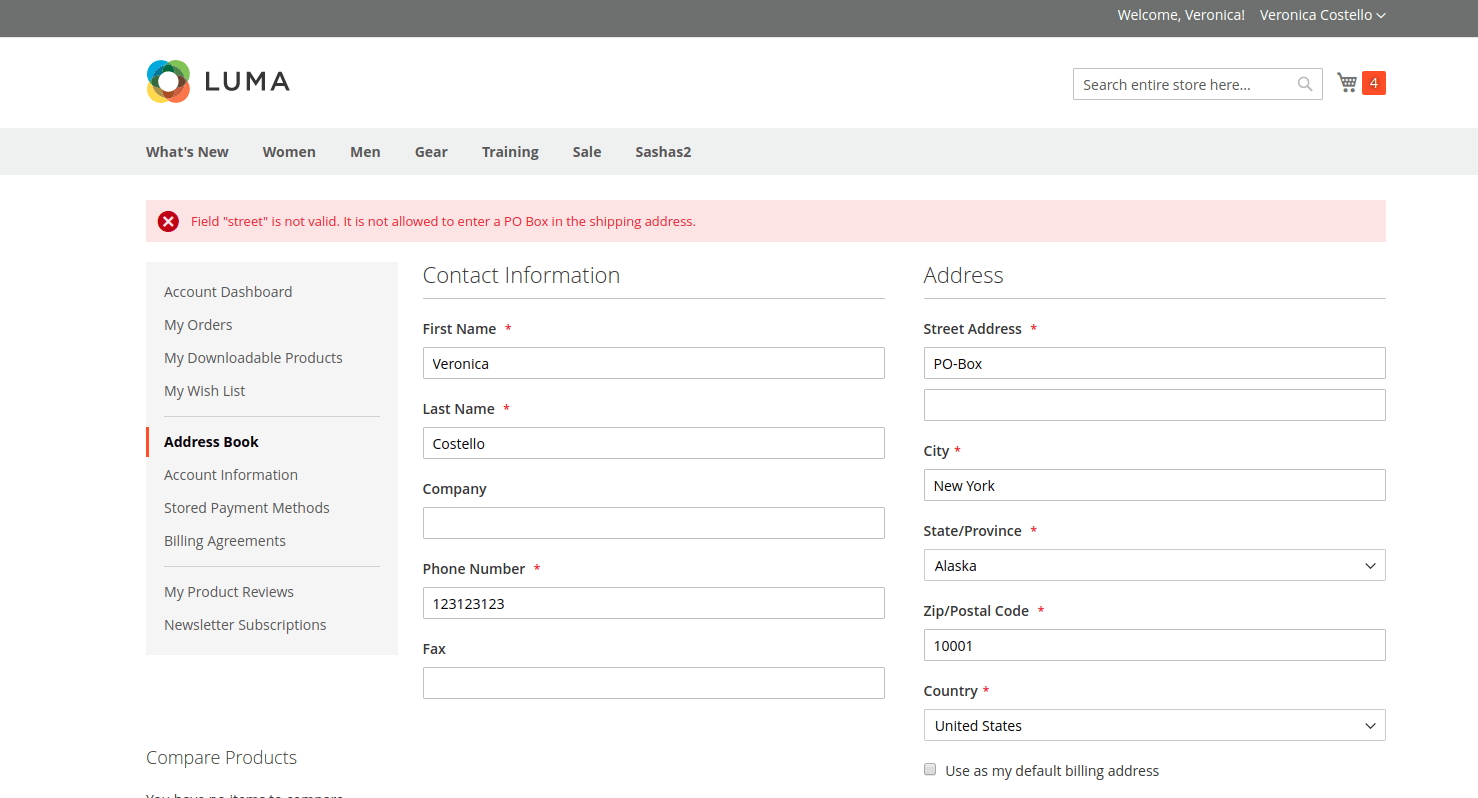Click the Compare Products heading

[221, 757]
